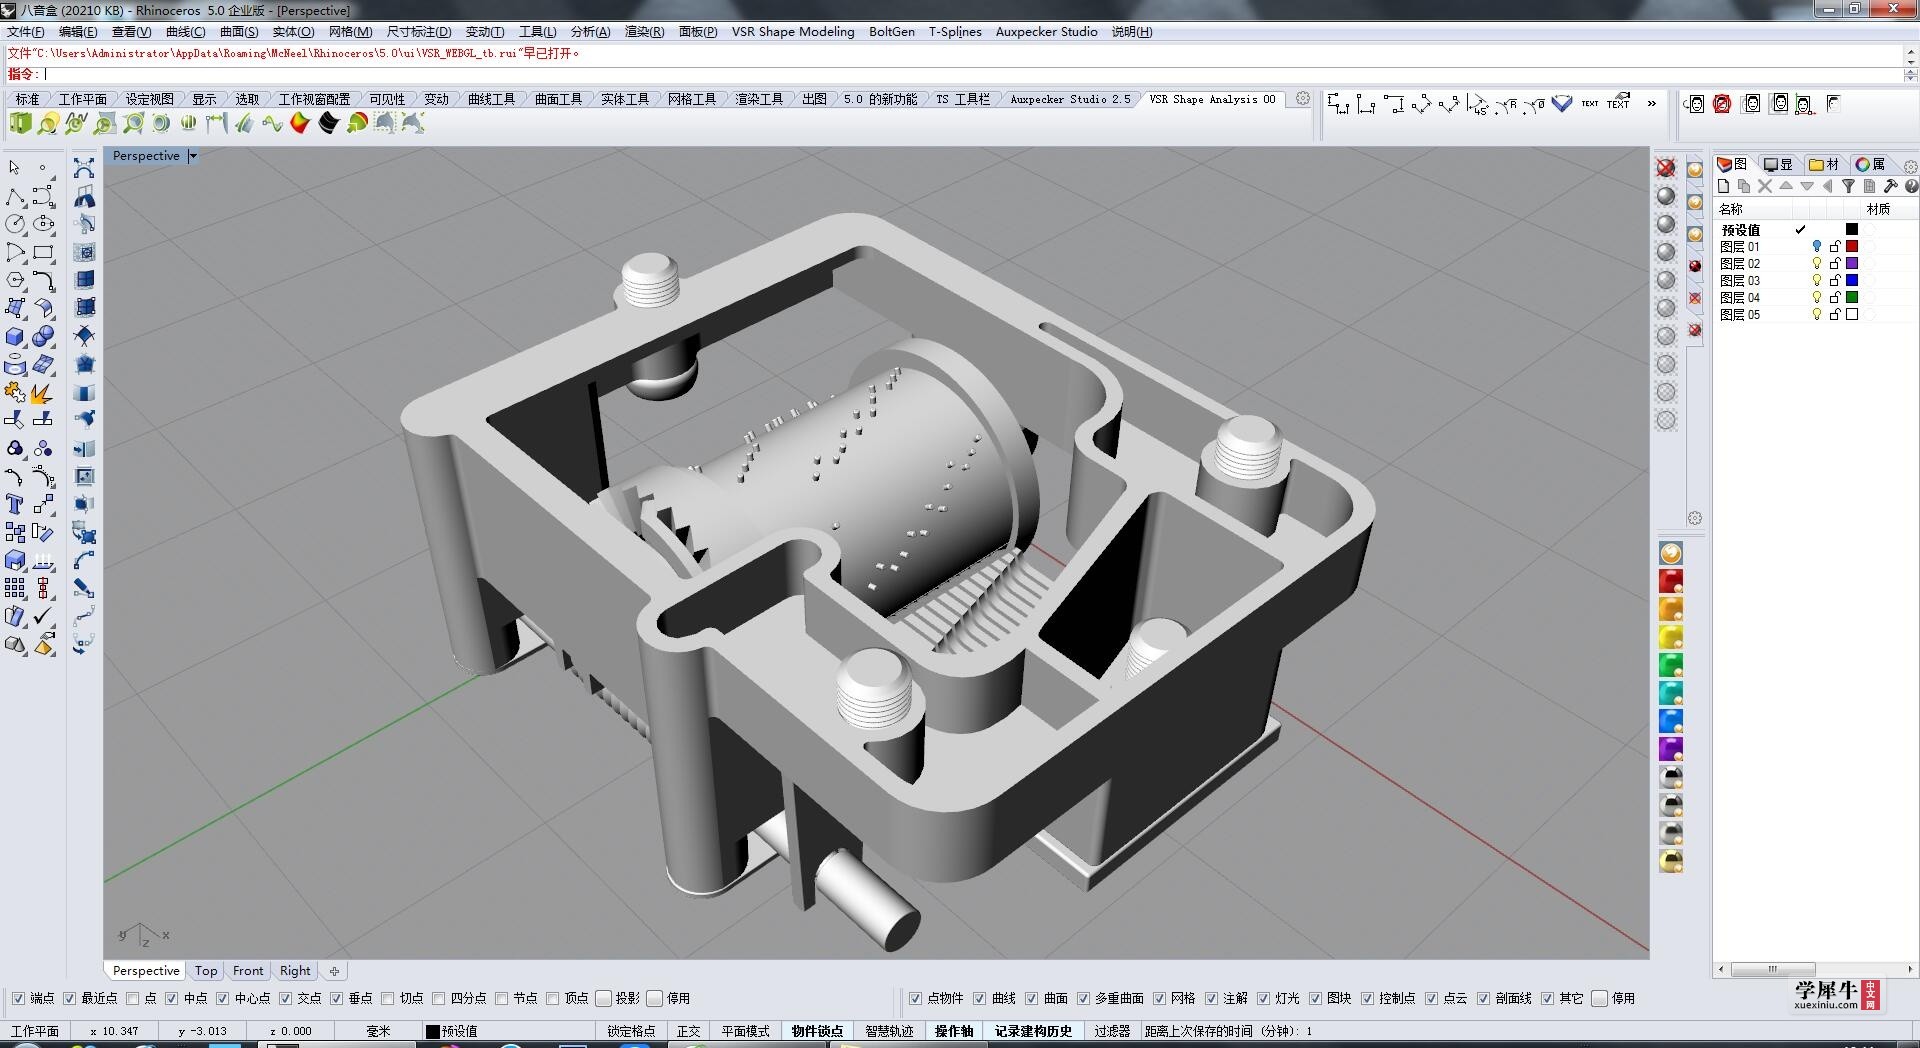Image resolution: width=1920 pixels, height=1048 pixels.
Task: Toggle 最近点 nearest osnap checkbox
Action: coord(69,998)
